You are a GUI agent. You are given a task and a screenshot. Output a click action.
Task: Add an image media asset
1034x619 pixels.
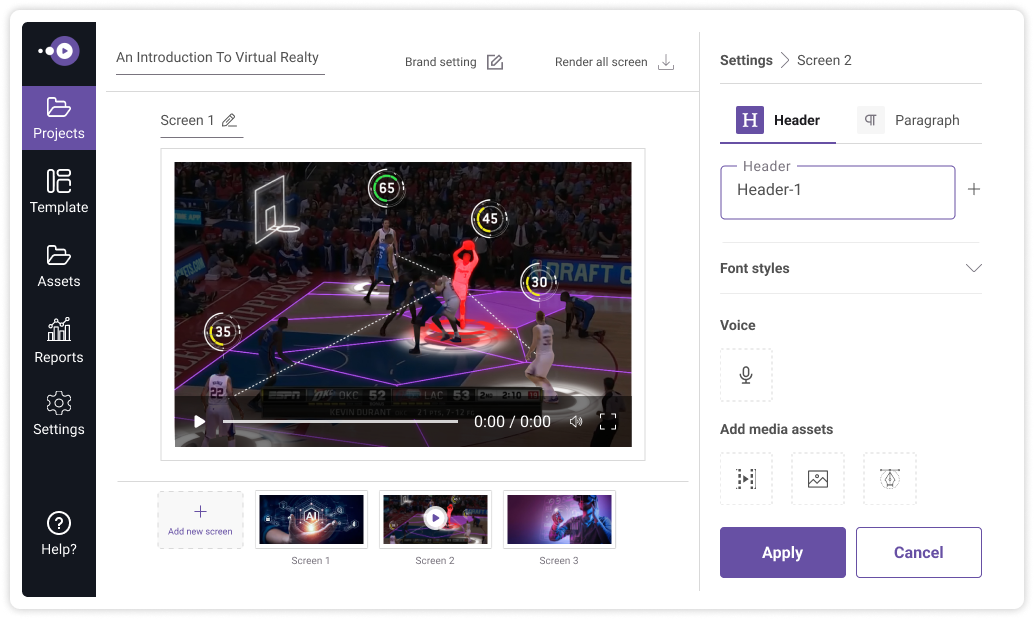click(x=818, y=479)
